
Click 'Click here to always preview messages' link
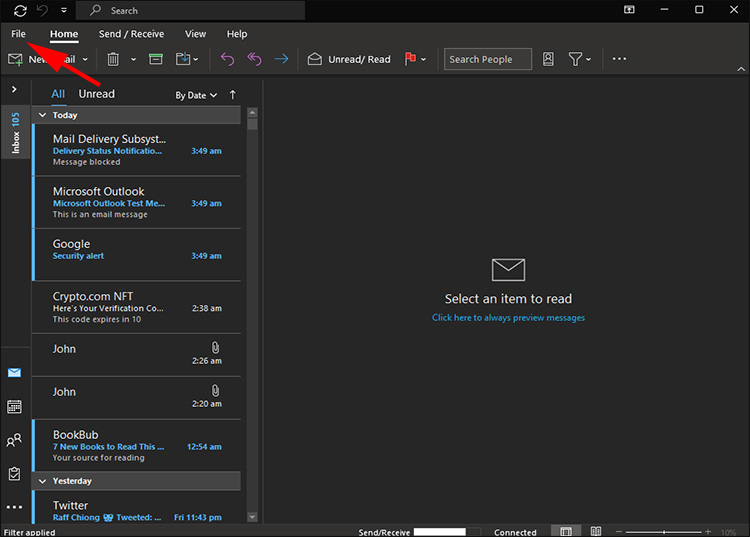click(508, 318)
